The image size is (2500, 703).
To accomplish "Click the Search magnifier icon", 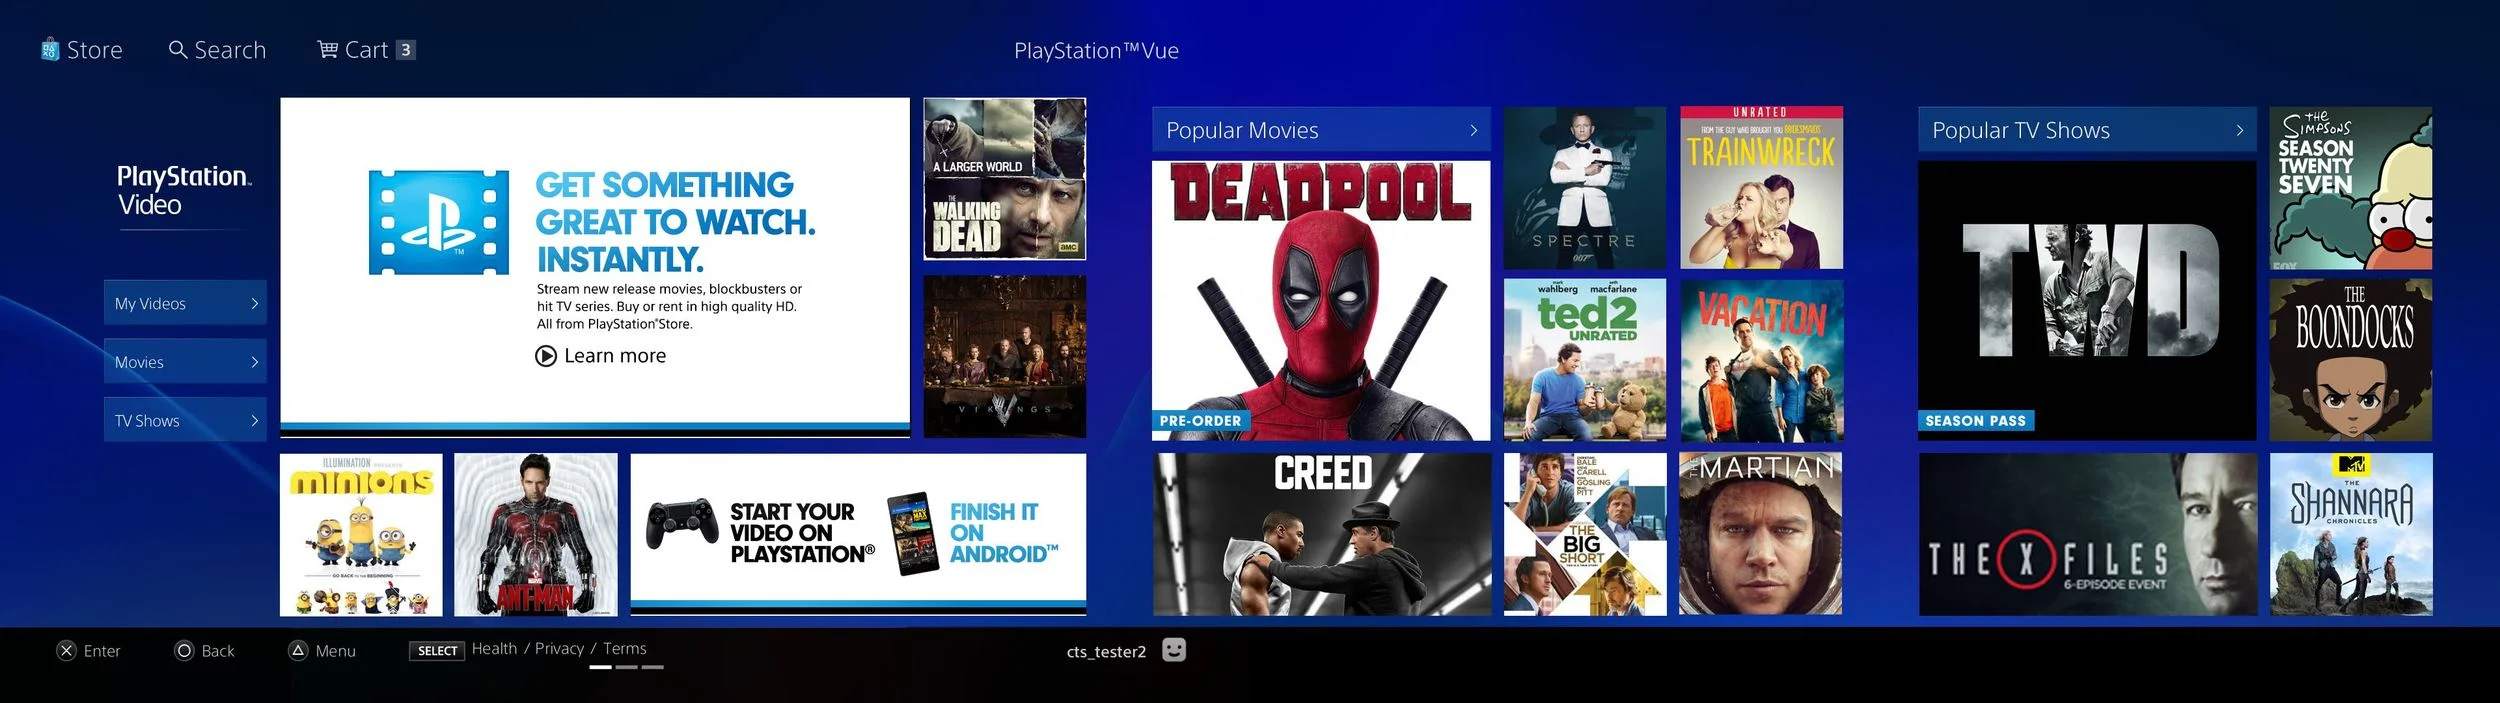I will point(178,49).
